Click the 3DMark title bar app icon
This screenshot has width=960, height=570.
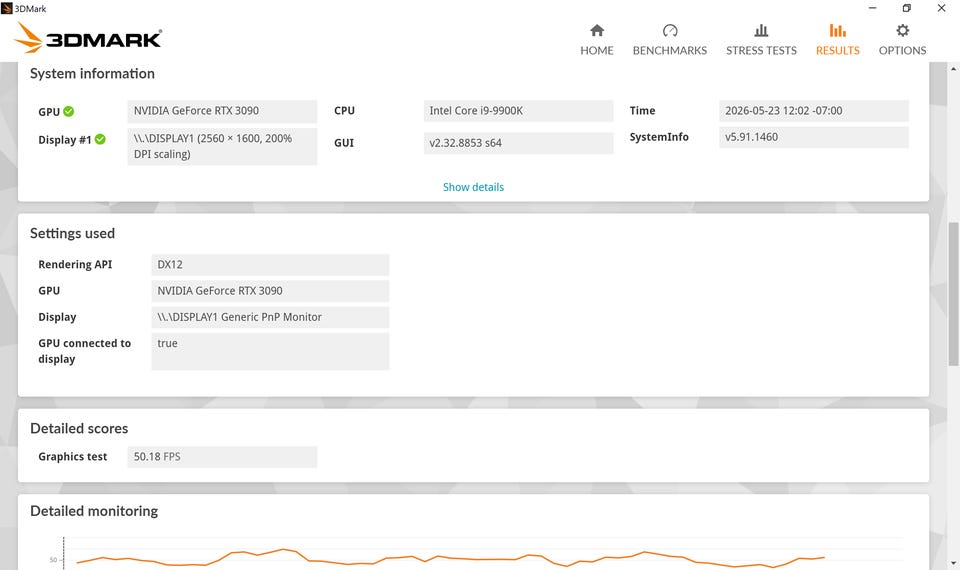point(7,8)
